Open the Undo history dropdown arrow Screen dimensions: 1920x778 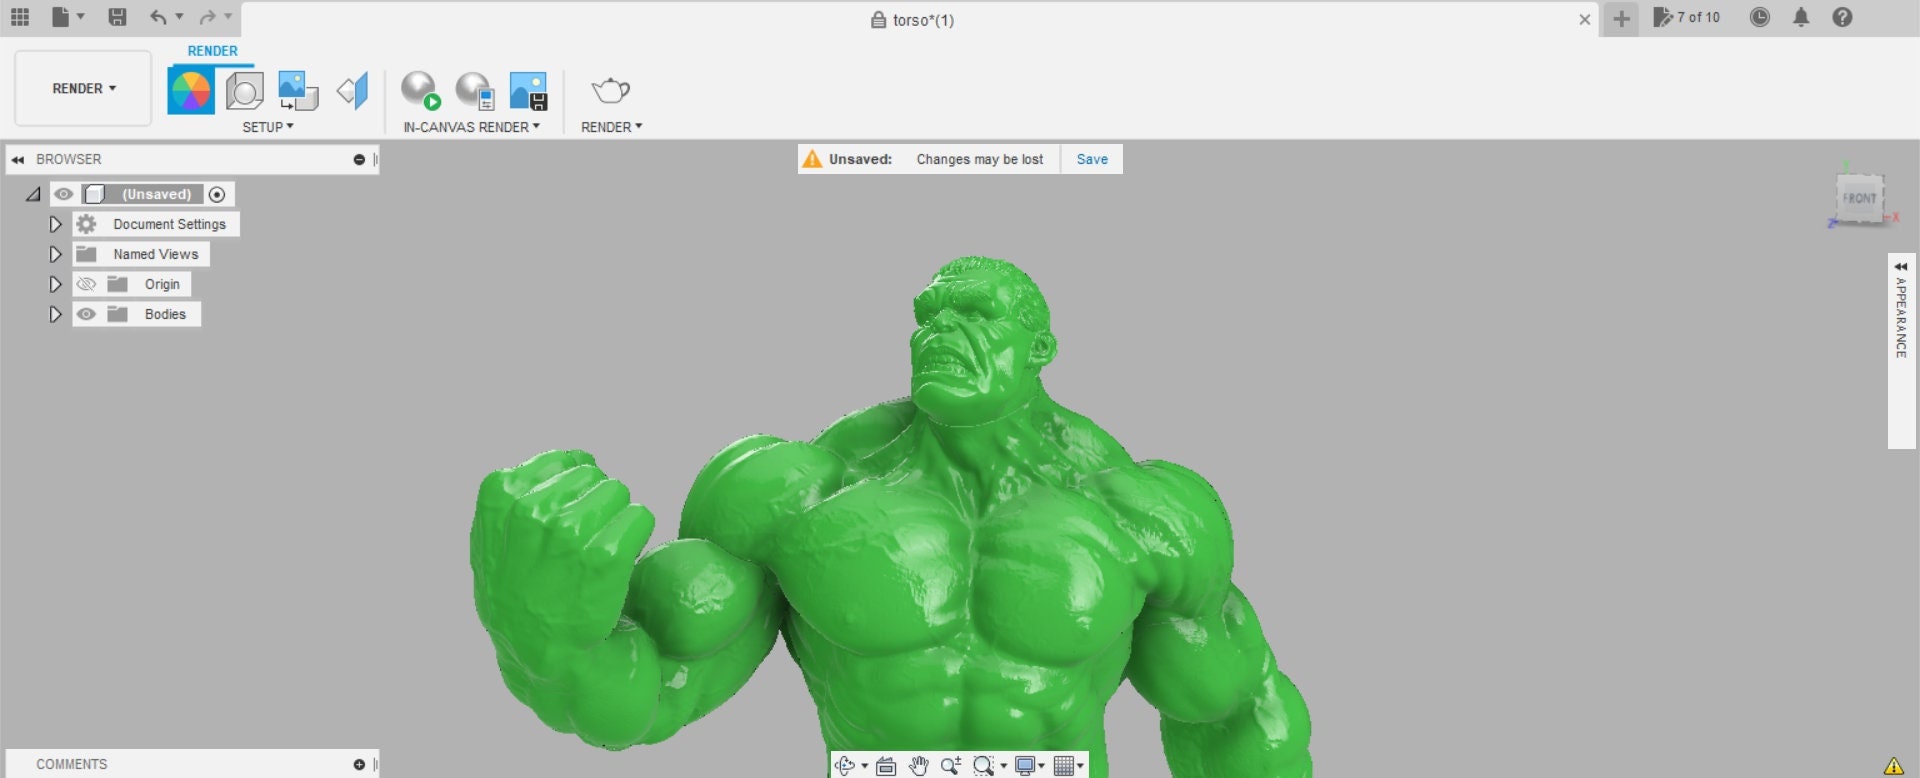coord(179,17)
